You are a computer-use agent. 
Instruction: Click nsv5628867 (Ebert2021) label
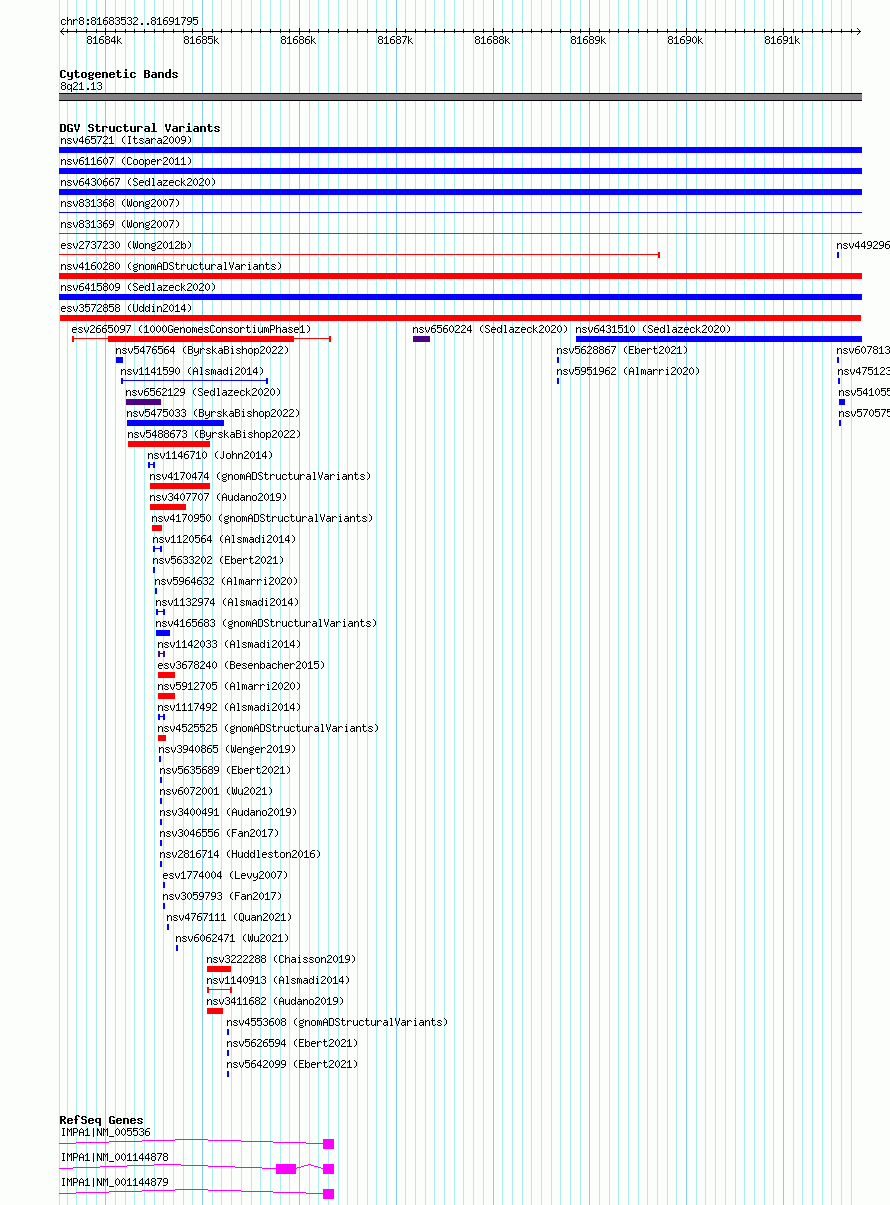[x=622, y=350]
